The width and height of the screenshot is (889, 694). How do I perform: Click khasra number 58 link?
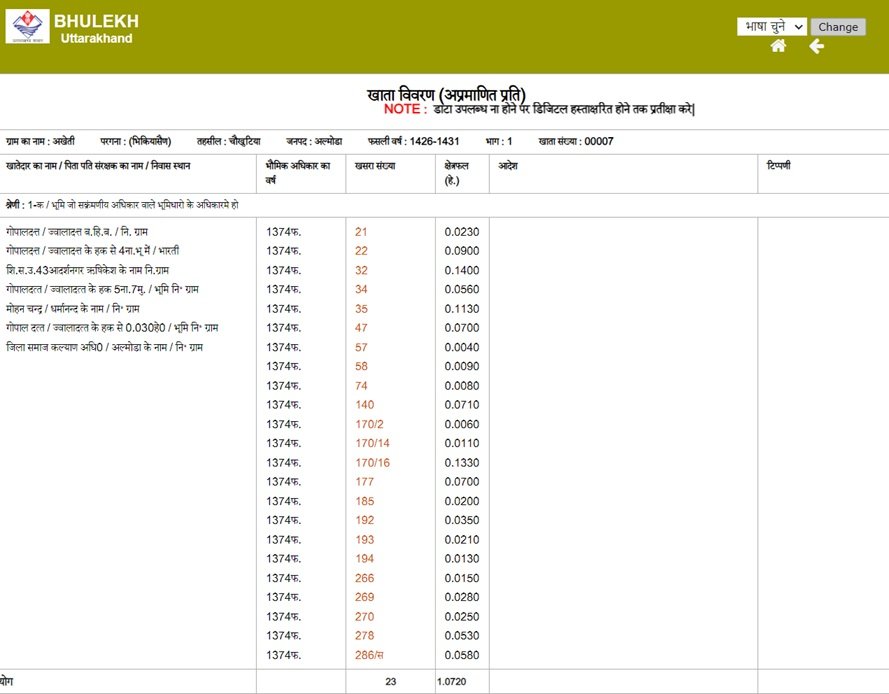361,366
